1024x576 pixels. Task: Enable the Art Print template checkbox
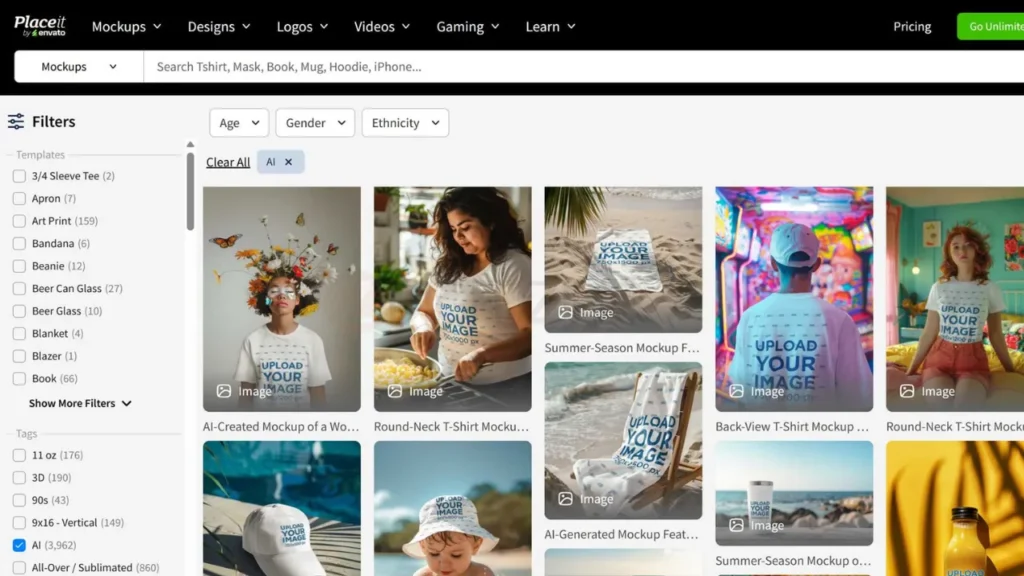[19, 221]
